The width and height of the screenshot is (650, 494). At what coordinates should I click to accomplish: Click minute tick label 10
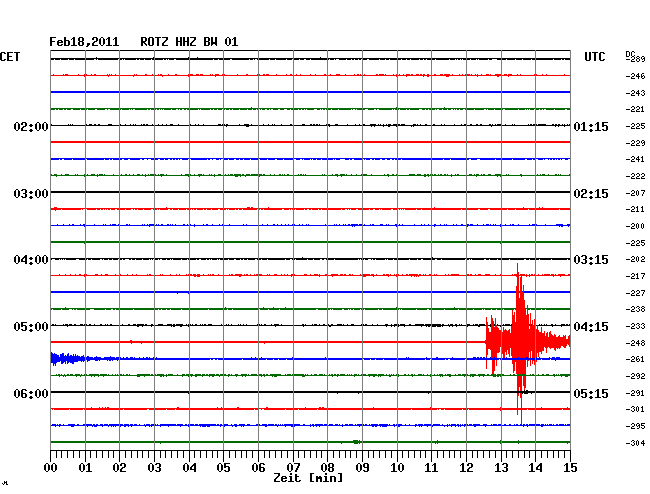click(x=397, y=468)
